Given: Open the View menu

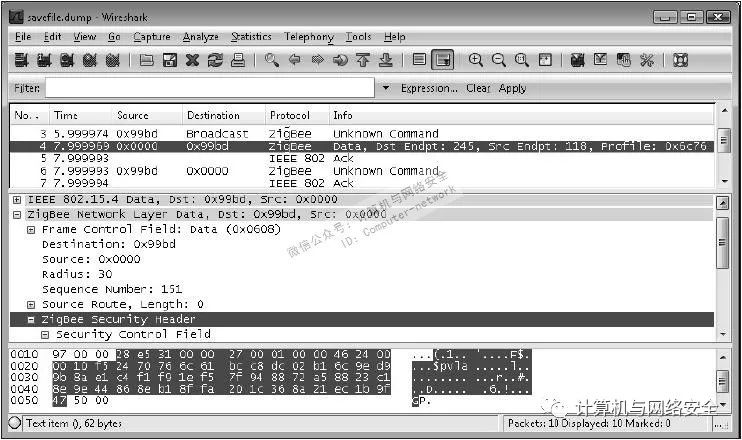Looking at the screenshot, I should 85,37.
